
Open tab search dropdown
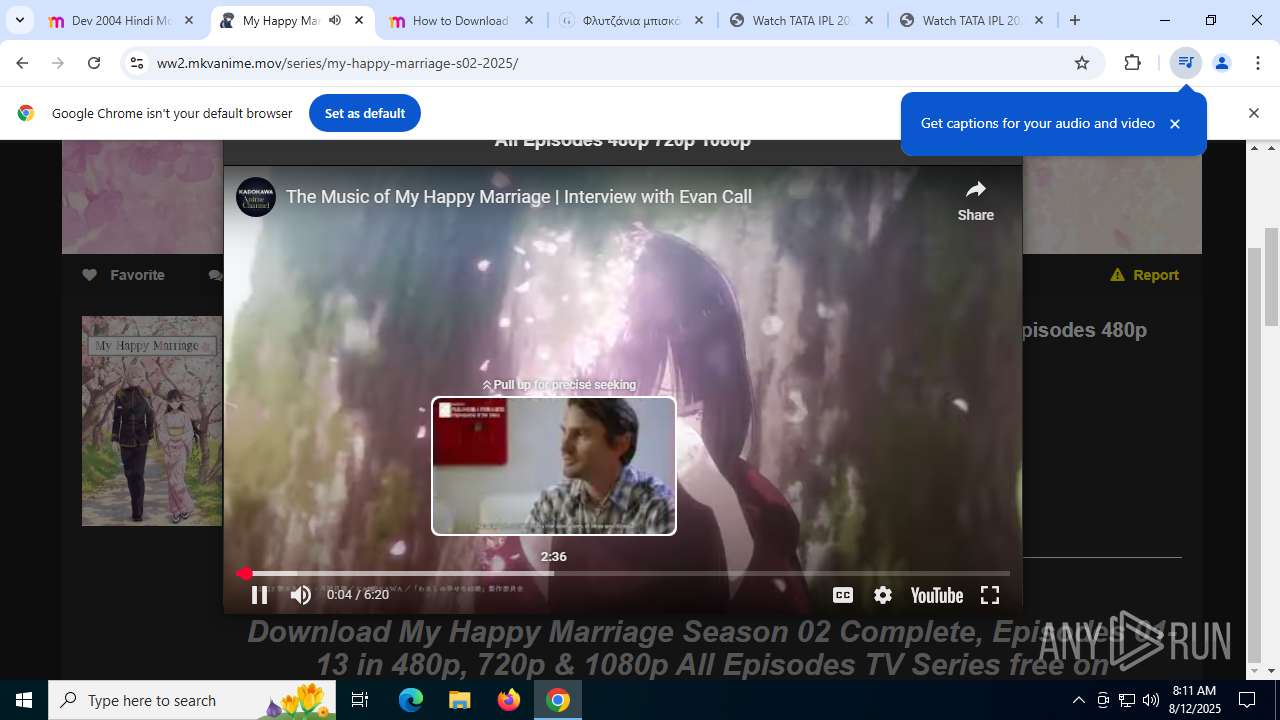click(x=20, y=20)
